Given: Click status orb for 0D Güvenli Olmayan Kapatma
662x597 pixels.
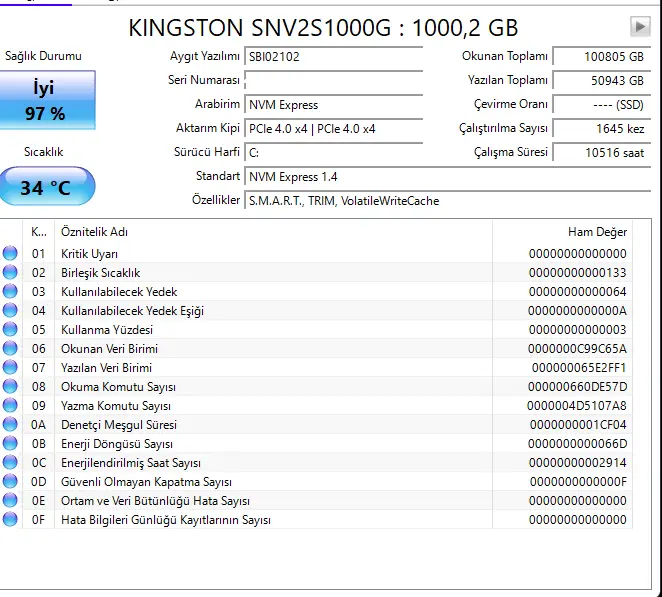Looking at the screenshot, I should pos(10,481).
